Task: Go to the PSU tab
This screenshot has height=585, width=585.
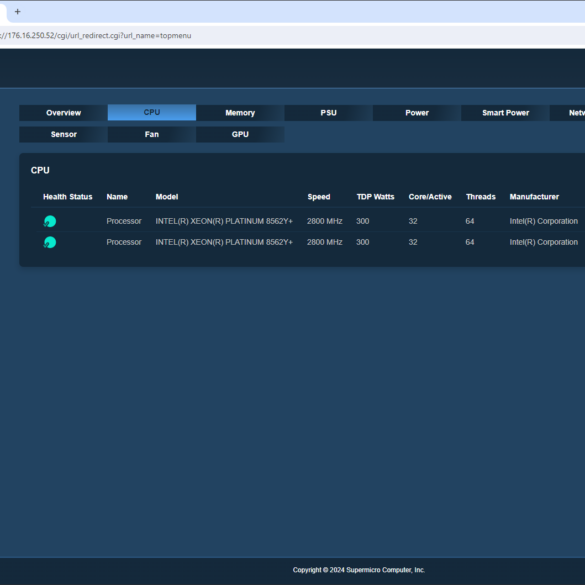Action: pos(328,113)
